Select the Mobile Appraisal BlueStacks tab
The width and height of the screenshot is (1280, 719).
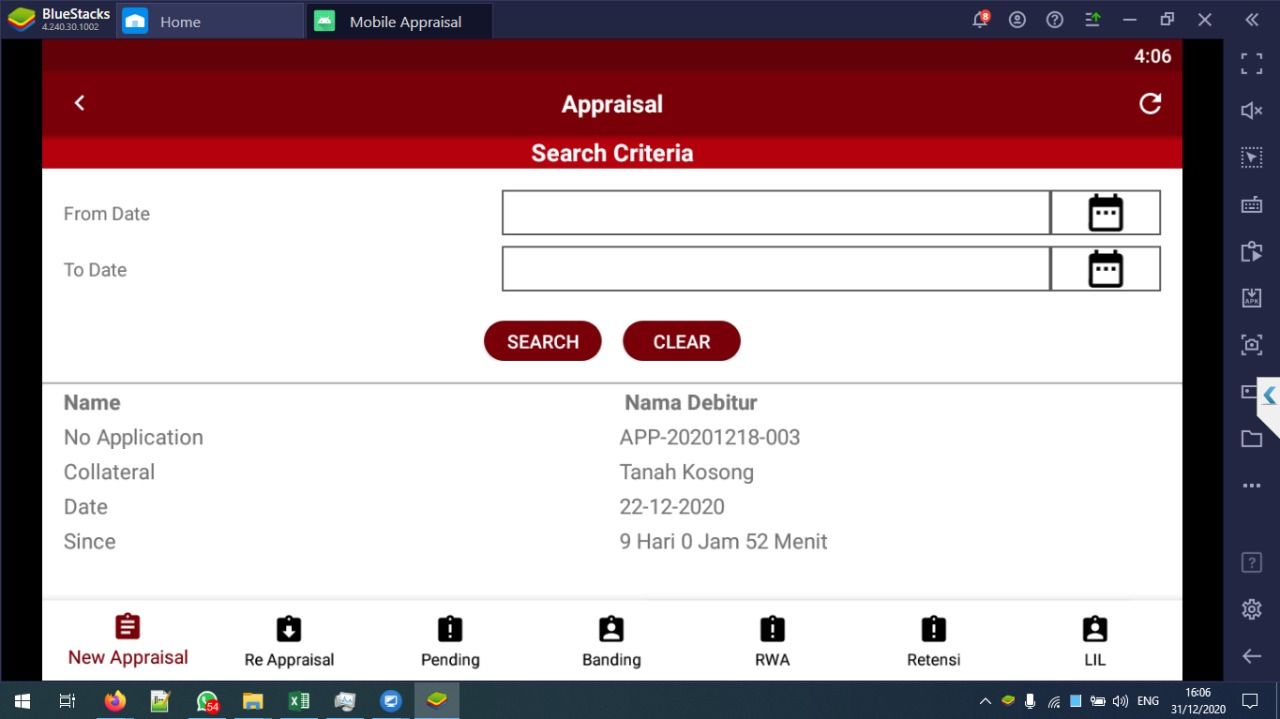(x=400, y=21)
